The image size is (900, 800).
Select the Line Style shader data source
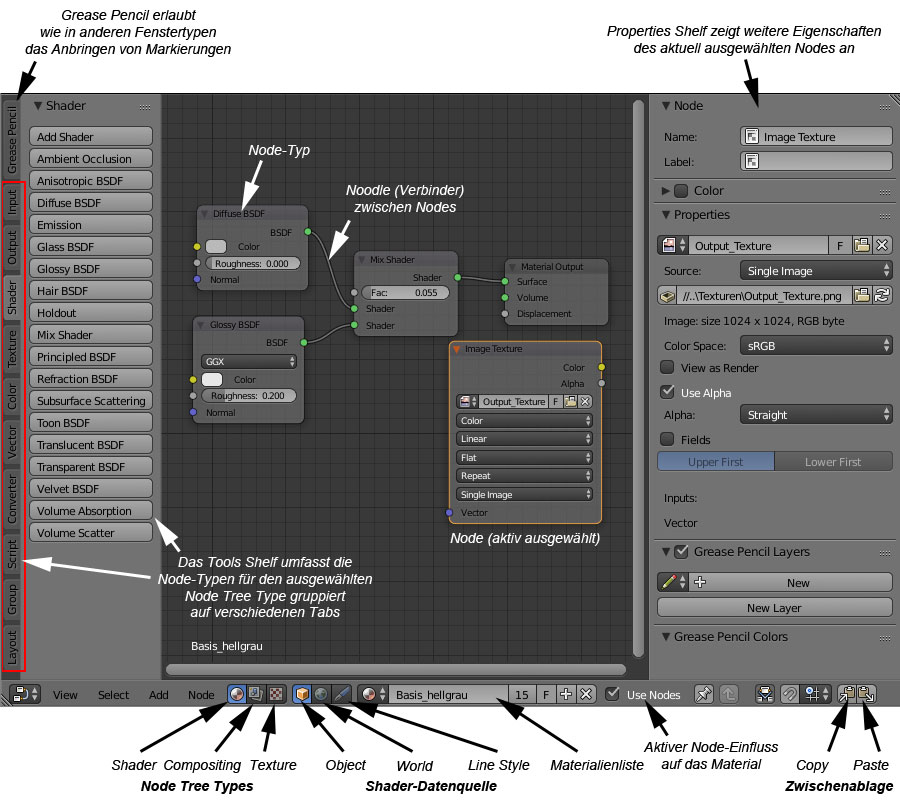(340, 693)
